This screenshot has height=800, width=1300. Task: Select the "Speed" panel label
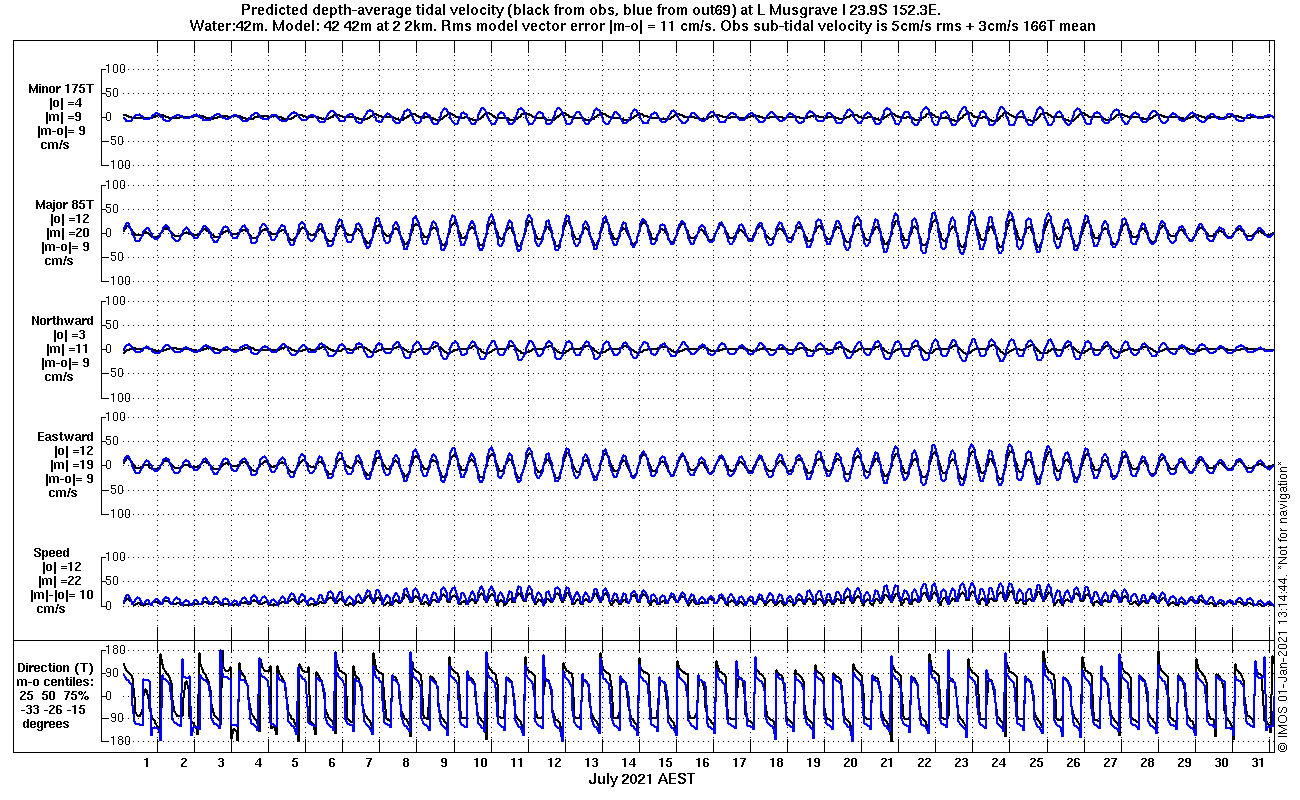52,553
